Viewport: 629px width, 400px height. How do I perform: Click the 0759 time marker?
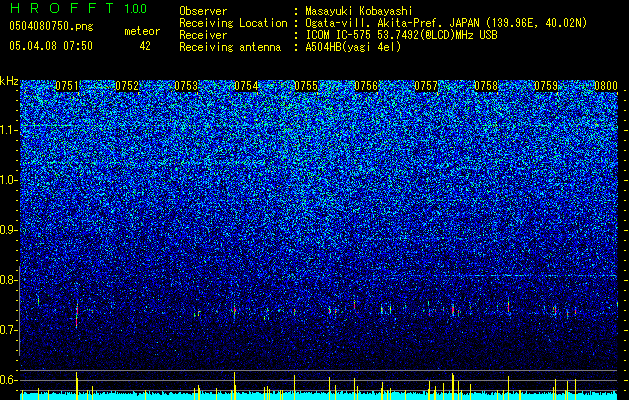tap(546, 86)
